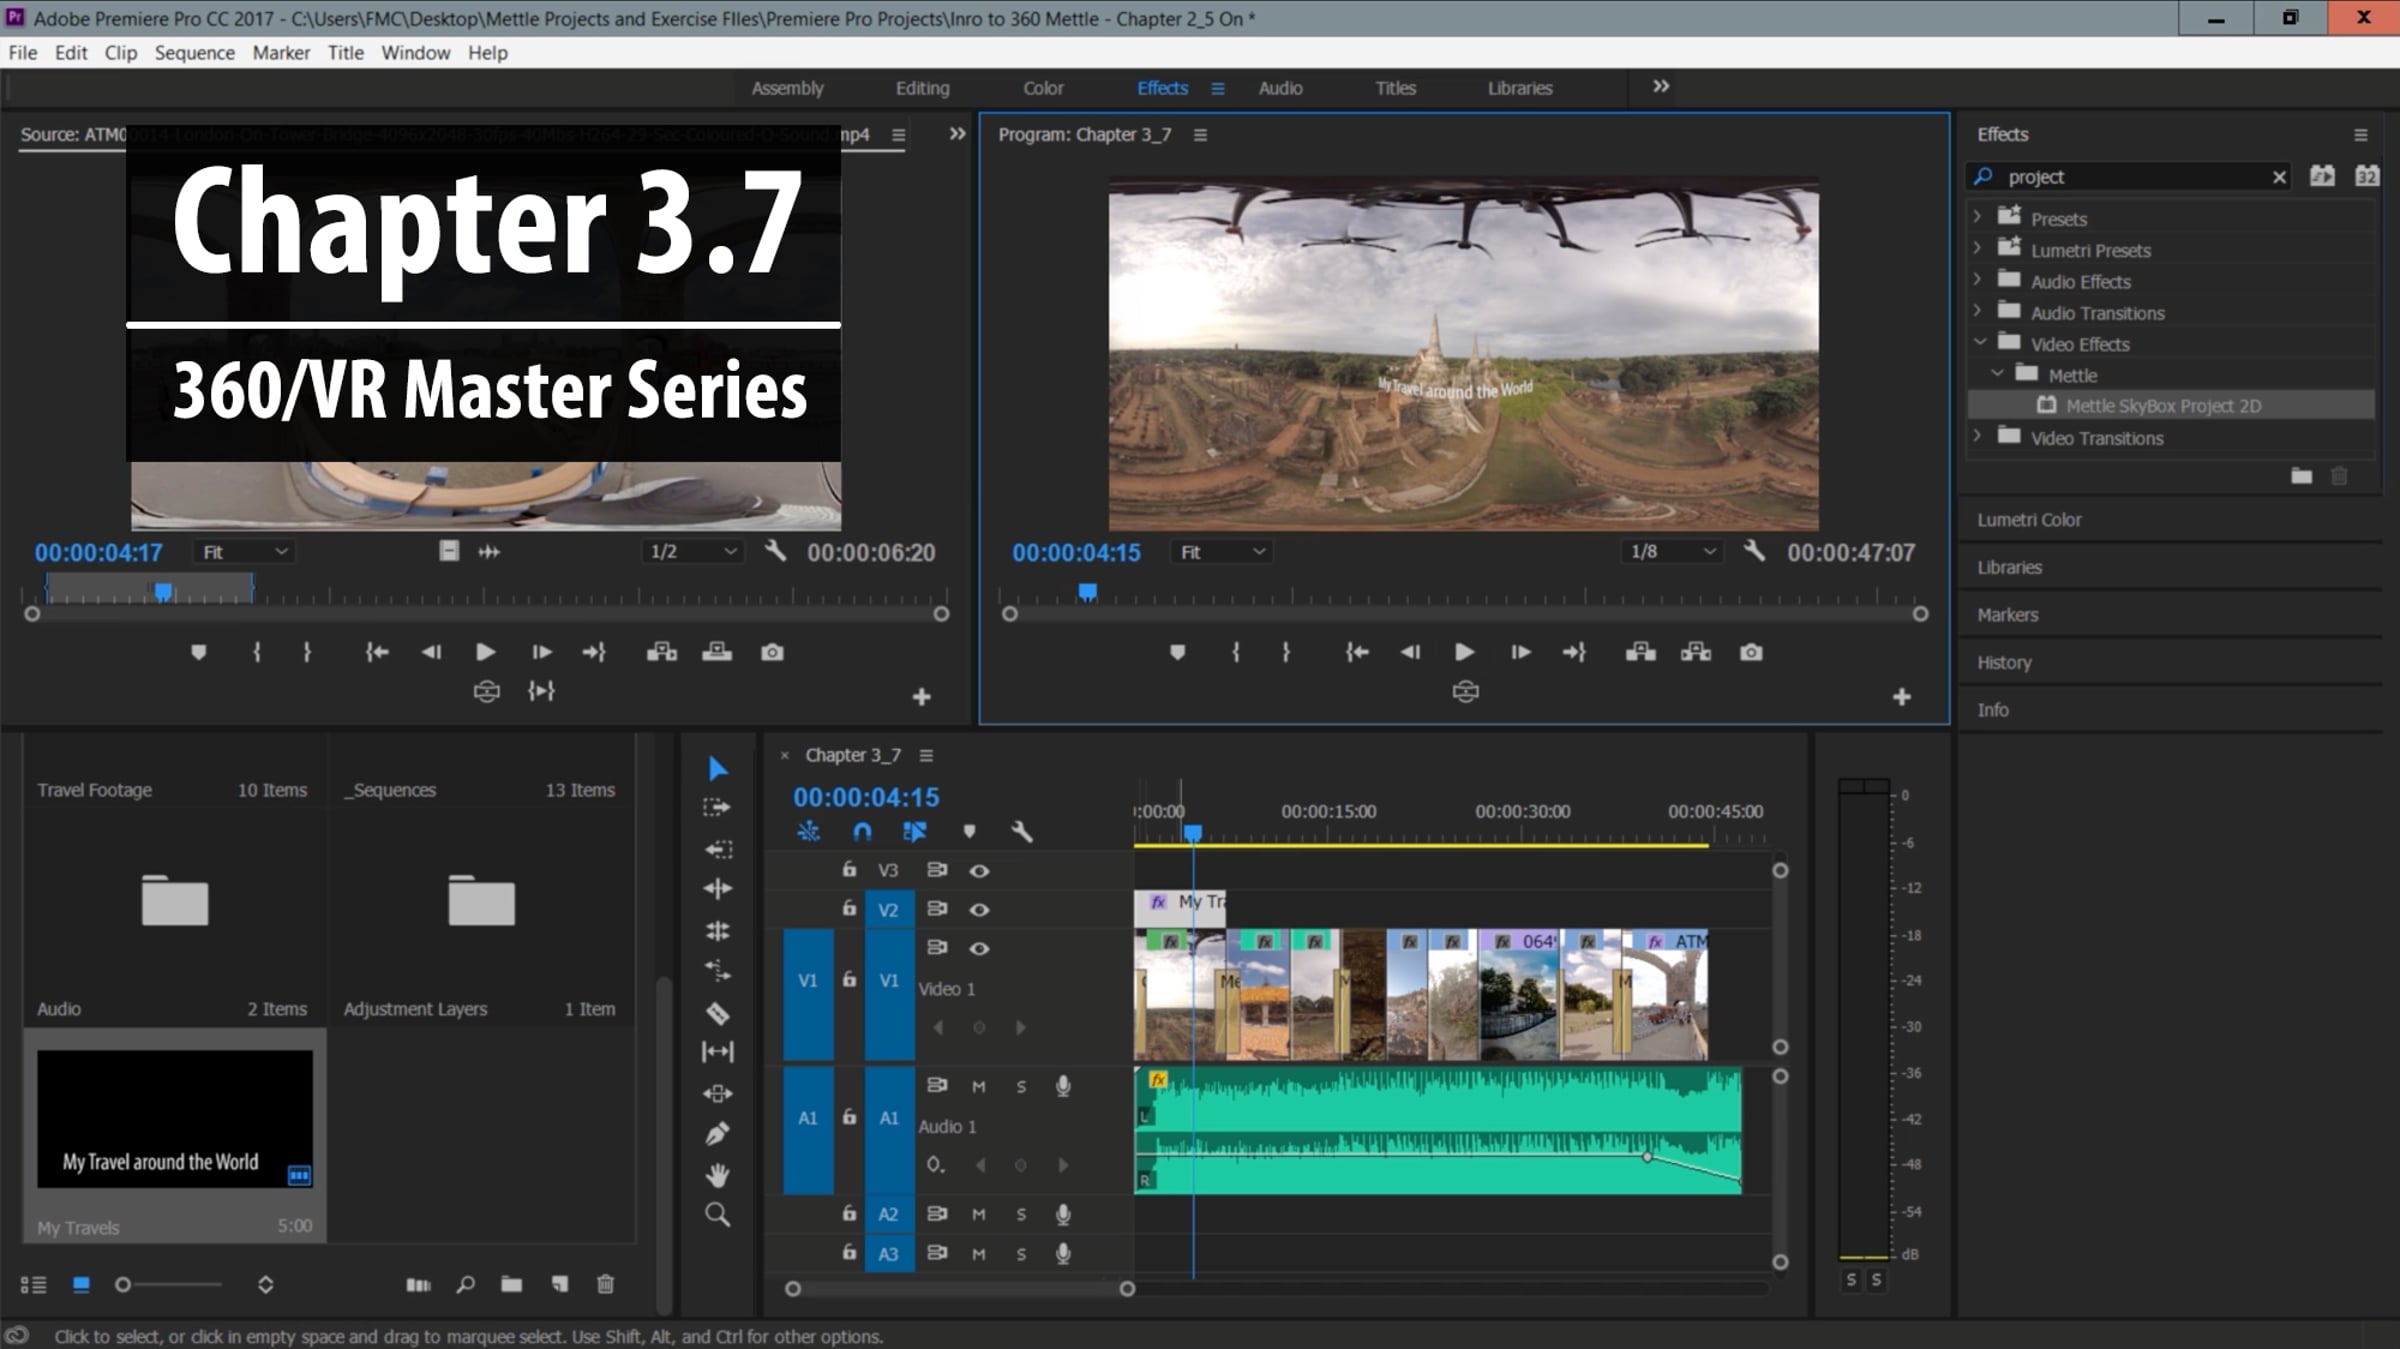2400x1349 pixels.
Task: Select the Slide tool
Action: tap(718, 1093)
